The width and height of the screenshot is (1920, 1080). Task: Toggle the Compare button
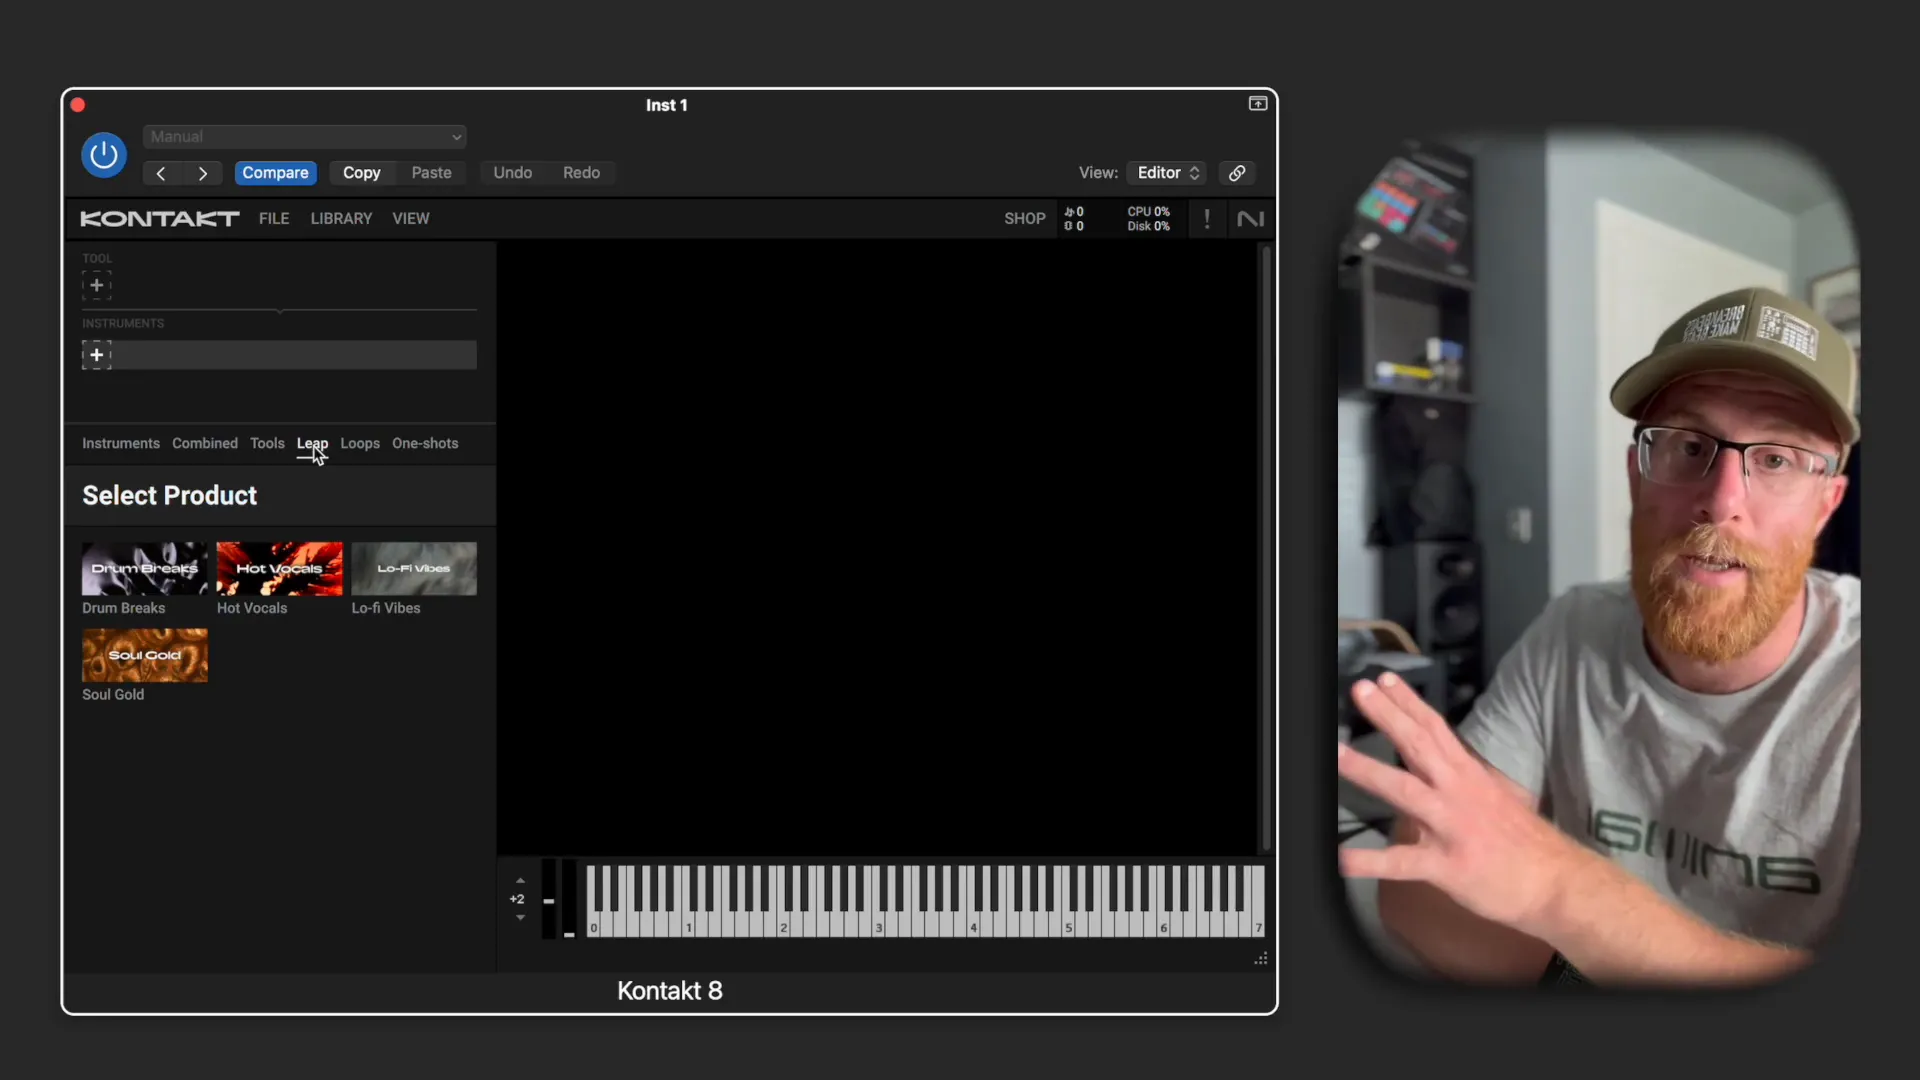pyautogui.click(x=275, y=173)
